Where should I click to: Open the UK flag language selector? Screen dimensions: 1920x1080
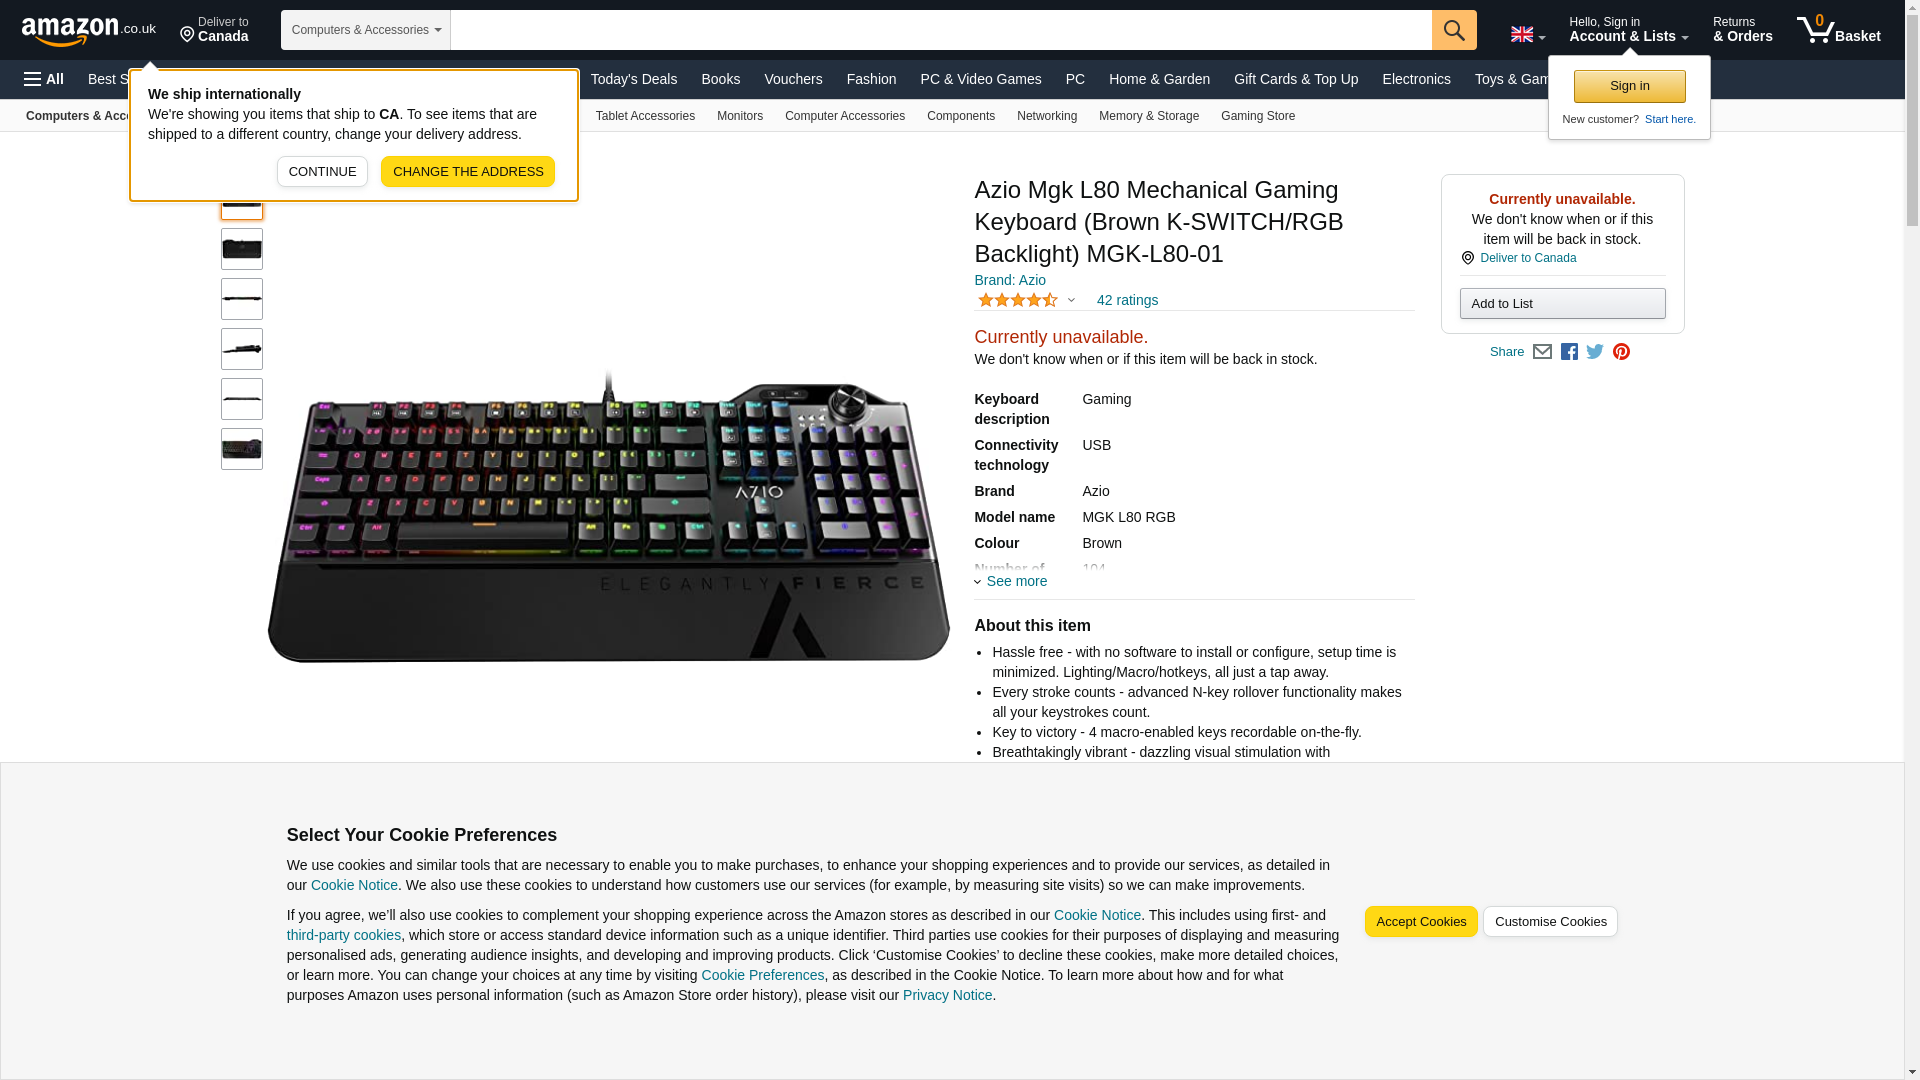[1527, 35]
